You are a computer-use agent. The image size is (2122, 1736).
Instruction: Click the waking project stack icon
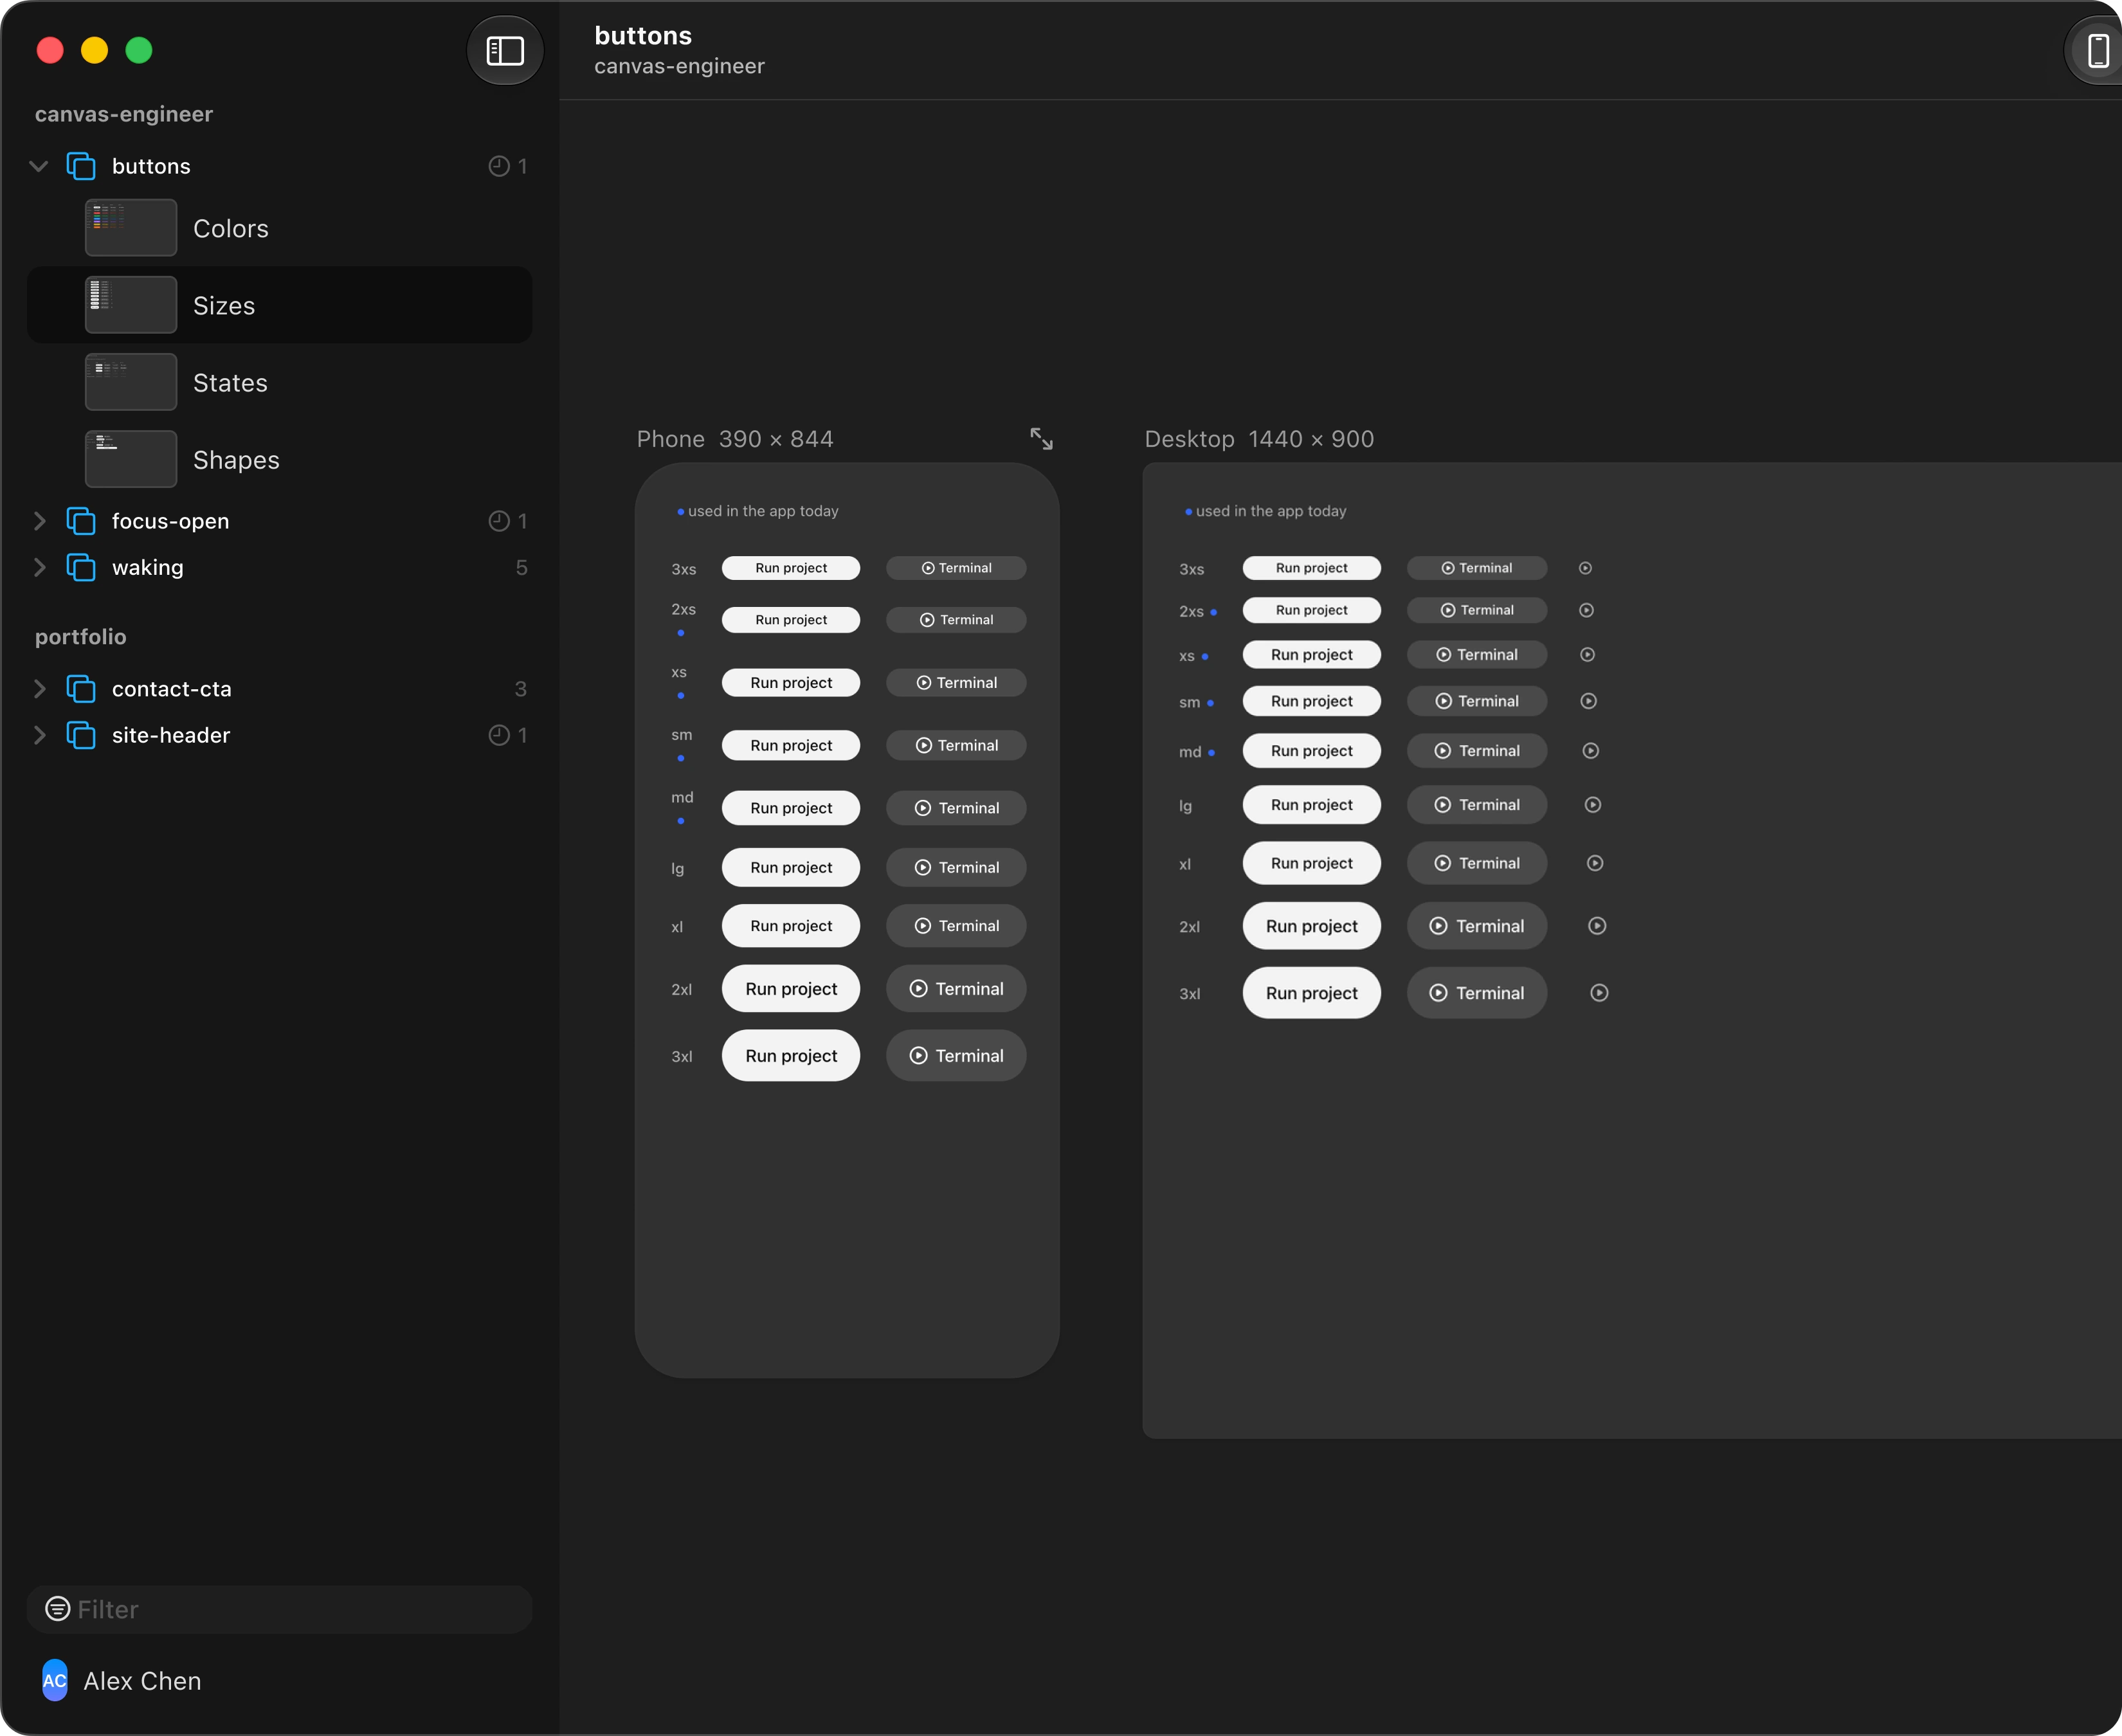[81, 567]
